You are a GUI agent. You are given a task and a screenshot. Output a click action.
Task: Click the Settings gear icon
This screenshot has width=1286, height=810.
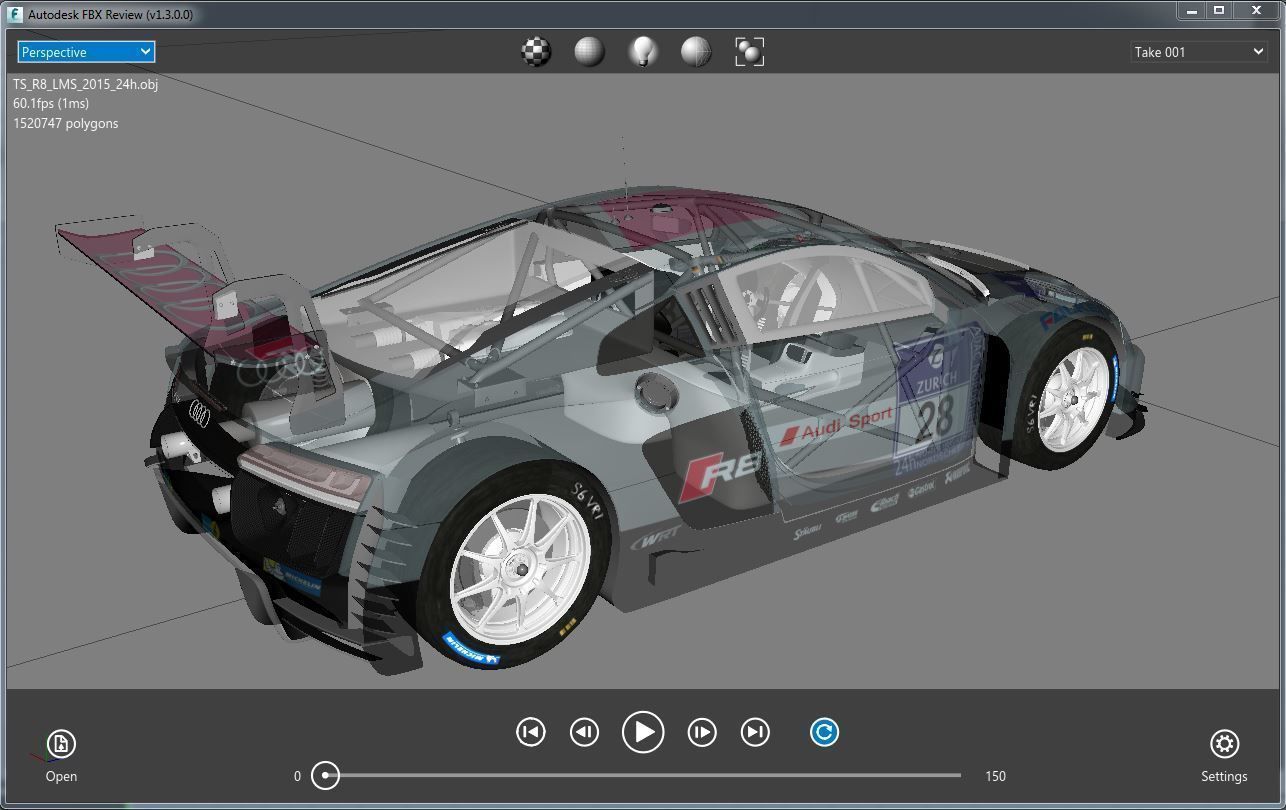[1224, 743]
